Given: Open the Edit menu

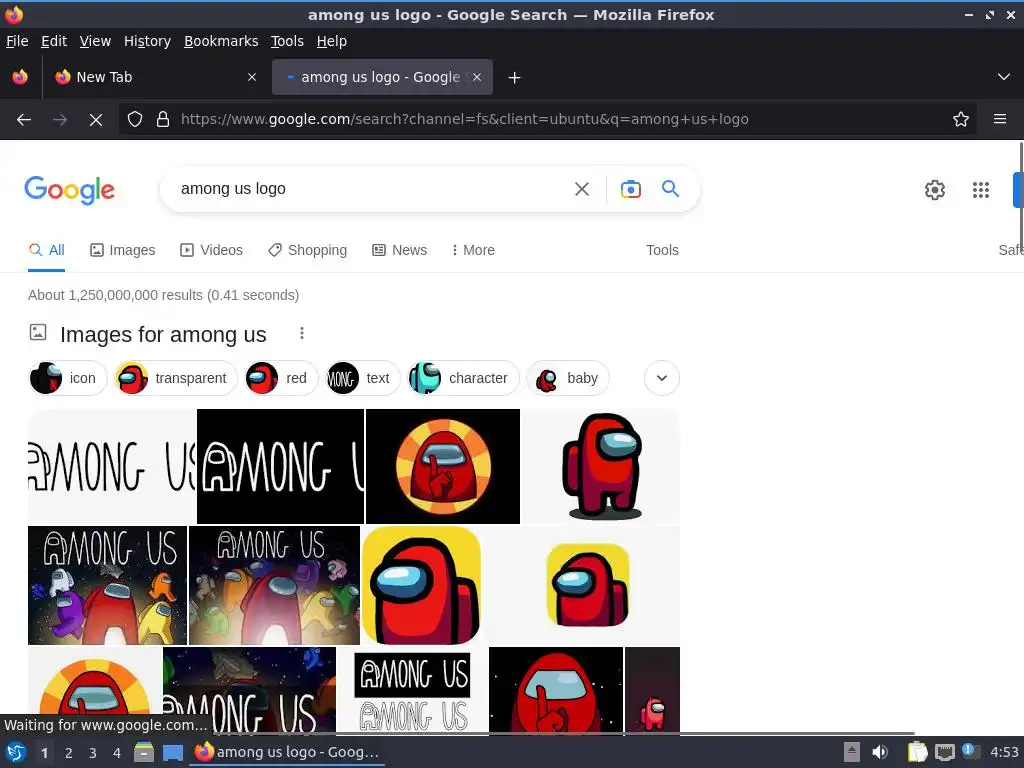Looking at the screenshot, I should [x=54, y=41].
